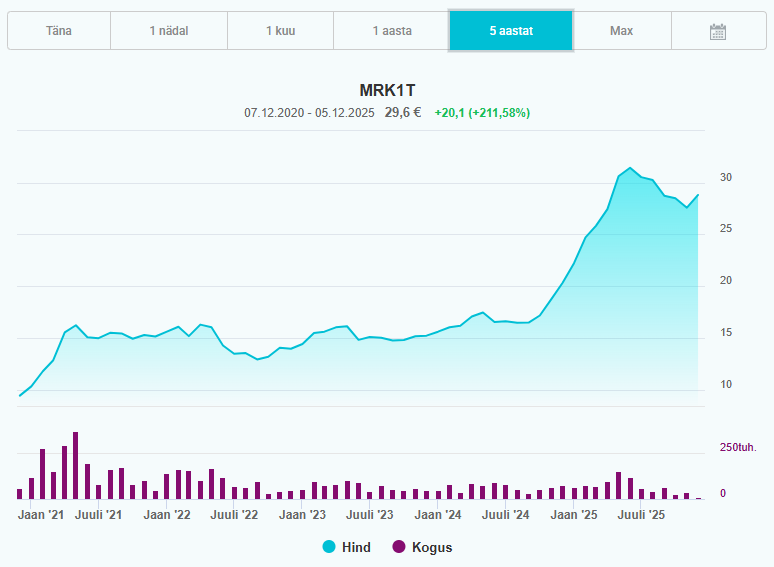Show the 1 aasta period
This screenshot has height=567, width=774.
coord(391,31)
